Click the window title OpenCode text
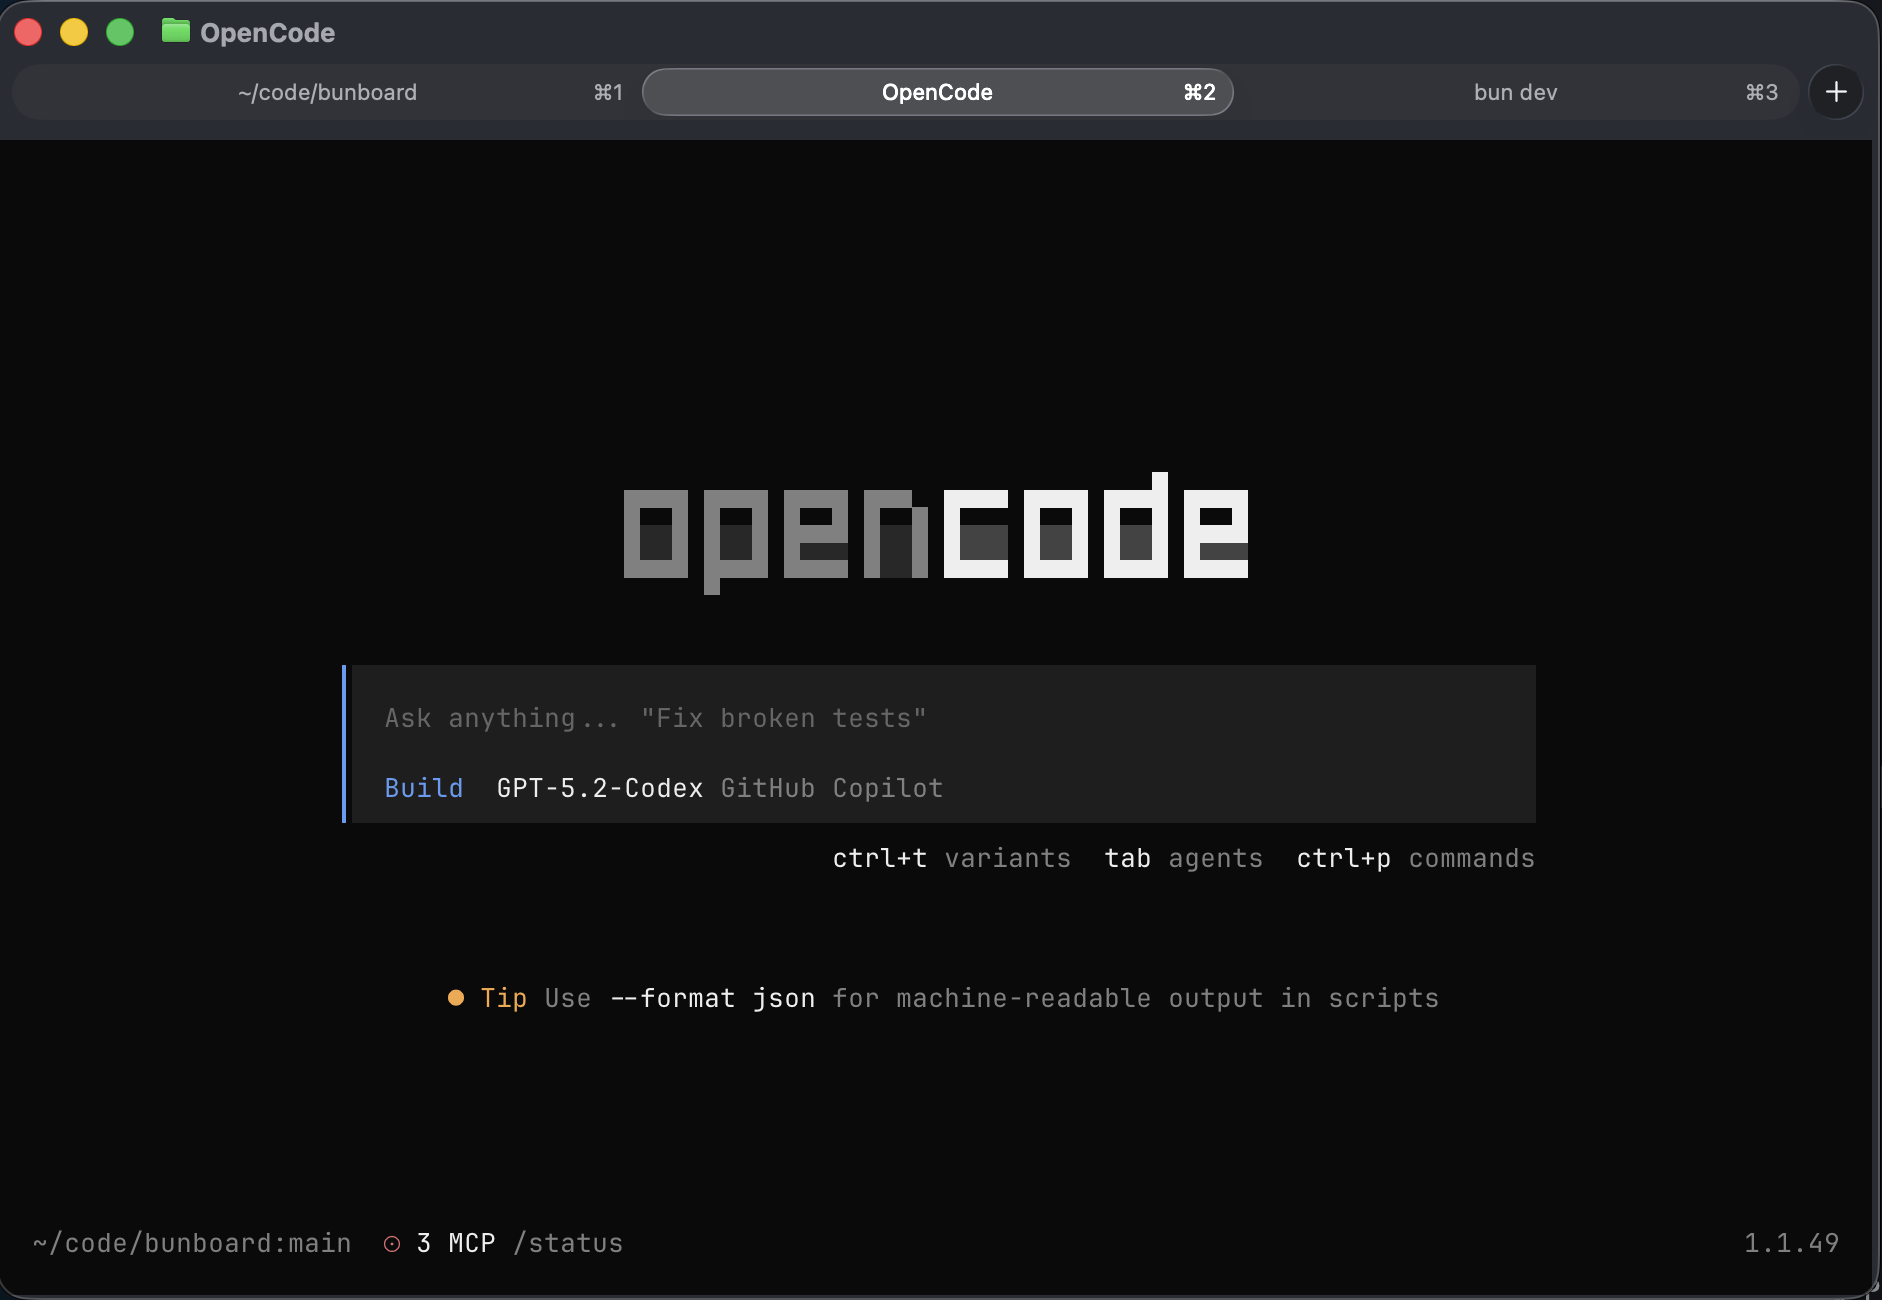This screenshot has width=1882, height=1300. point(267,32)
